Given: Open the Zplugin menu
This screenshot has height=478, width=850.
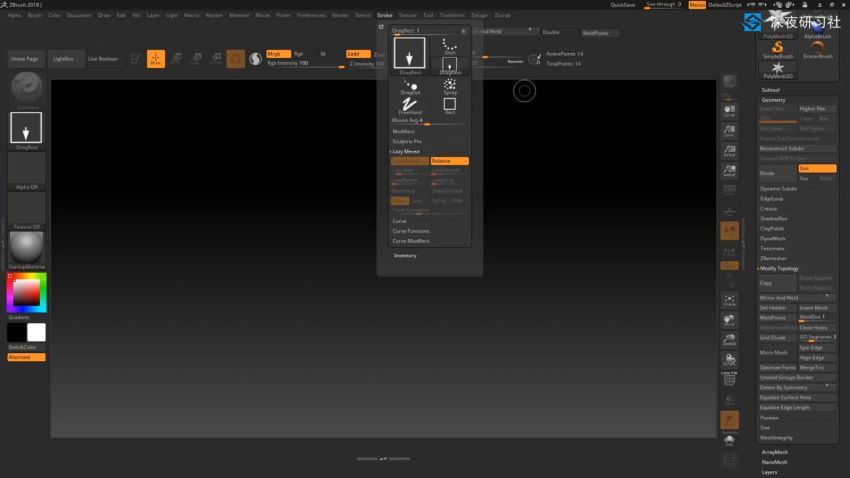Looking at the screenshot, I should (x=479, y=15).
